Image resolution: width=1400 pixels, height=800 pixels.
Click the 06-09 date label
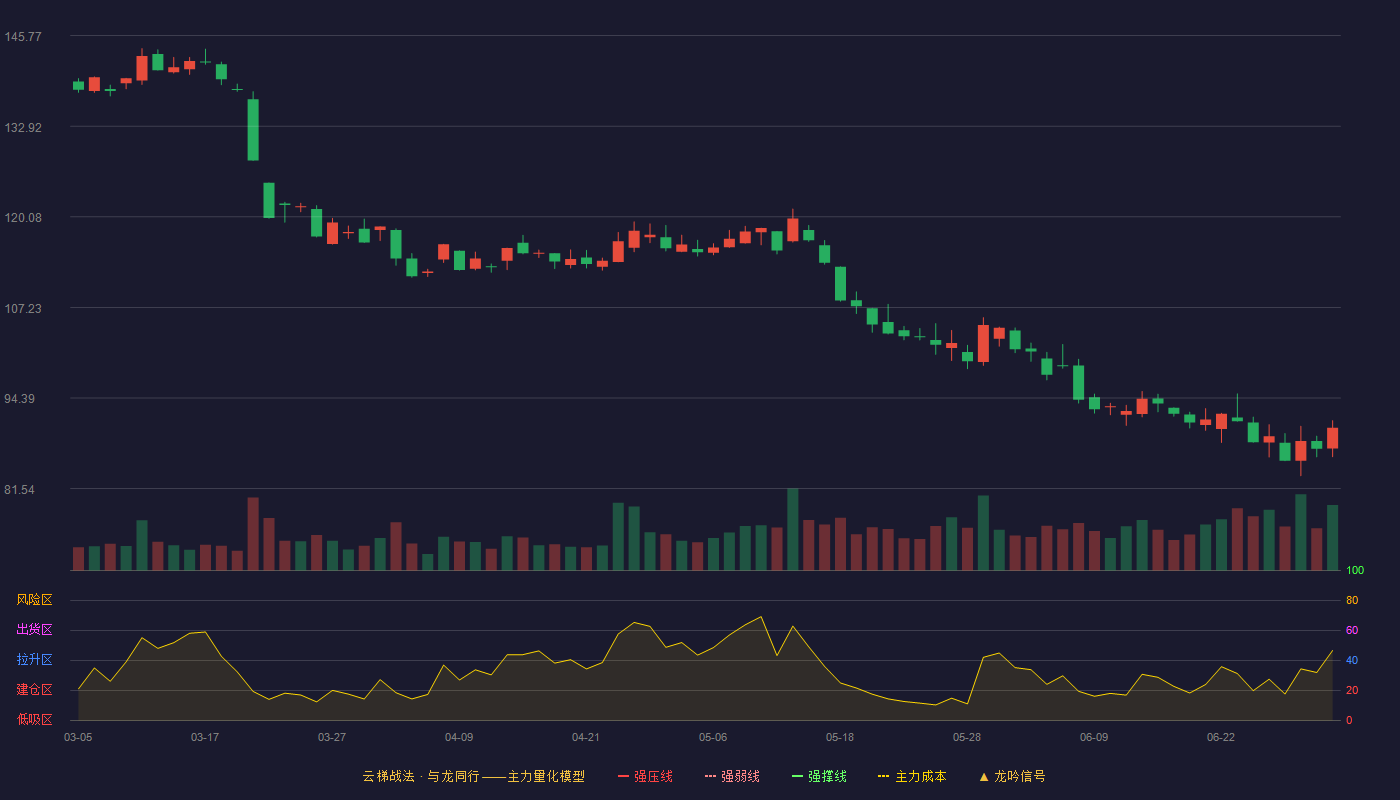[1094, 737]
